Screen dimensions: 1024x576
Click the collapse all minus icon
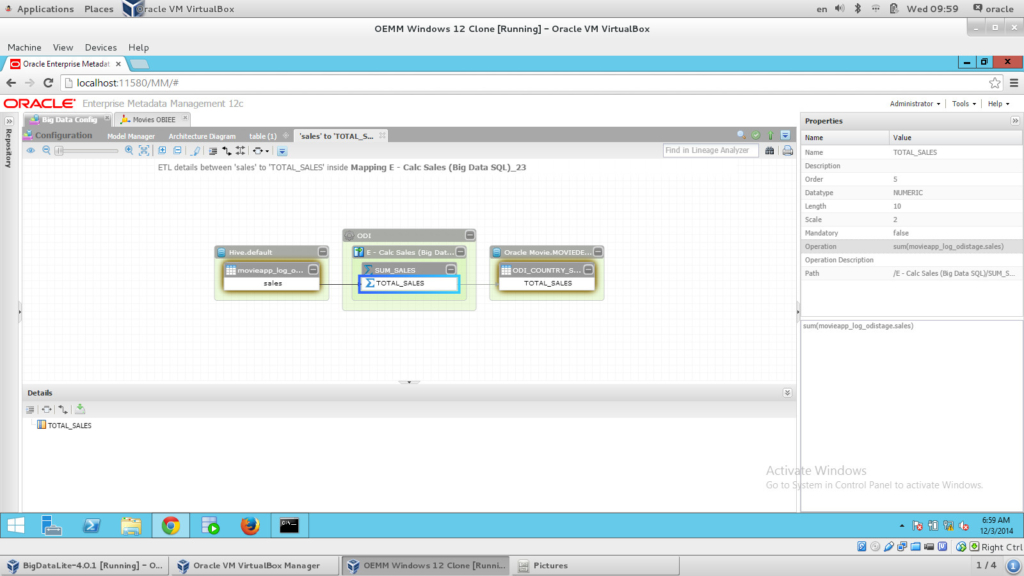coord(178,151)
